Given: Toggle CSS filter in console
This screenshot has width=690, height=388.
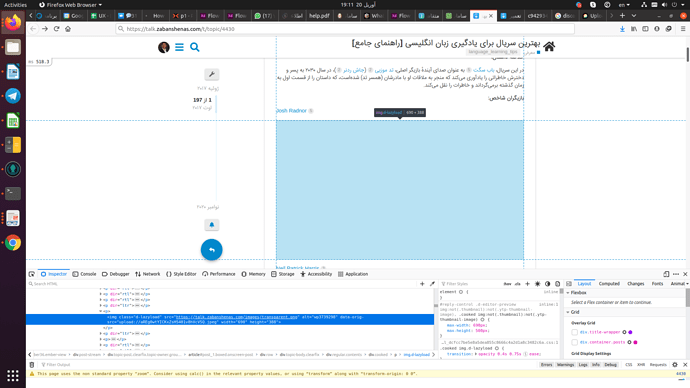Looking at the screenshot, I should point(628,365).
